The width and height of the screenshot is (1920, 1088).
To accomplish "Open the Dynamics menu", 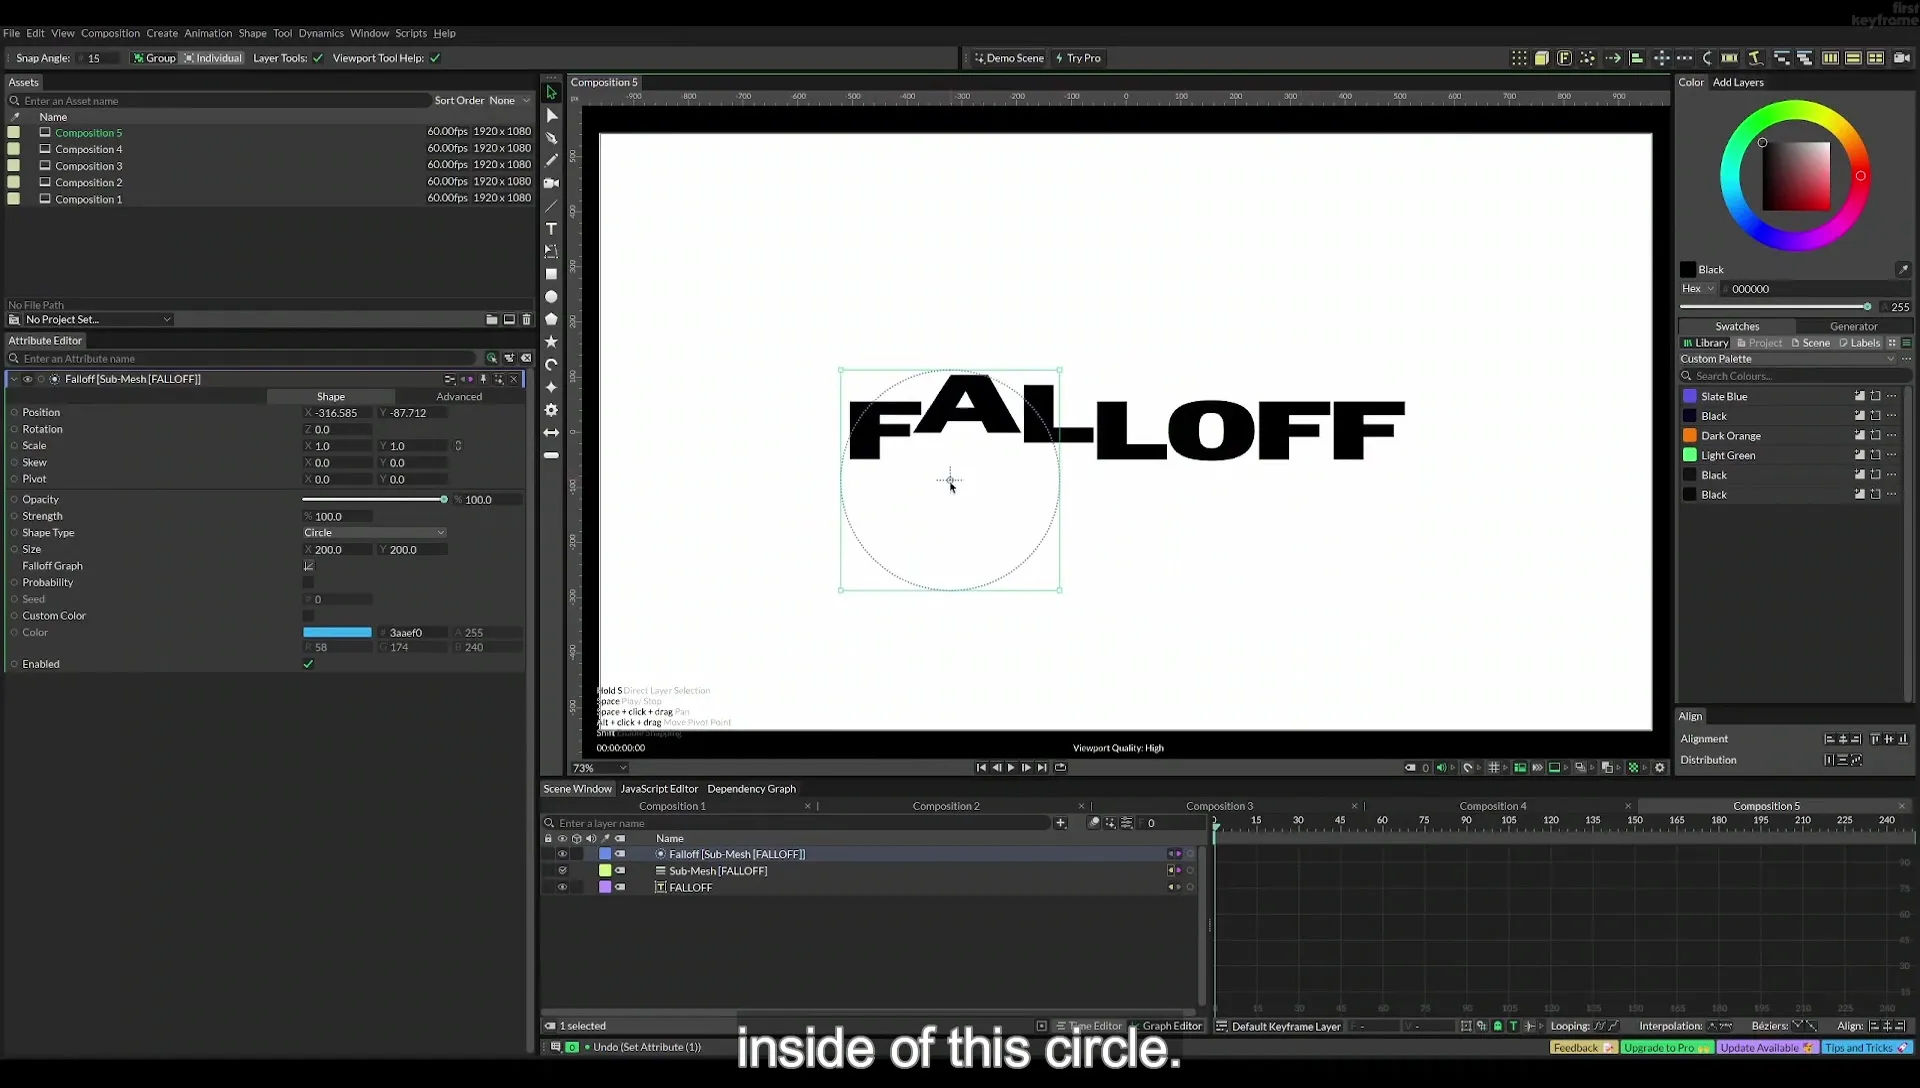I will (321, 33).
